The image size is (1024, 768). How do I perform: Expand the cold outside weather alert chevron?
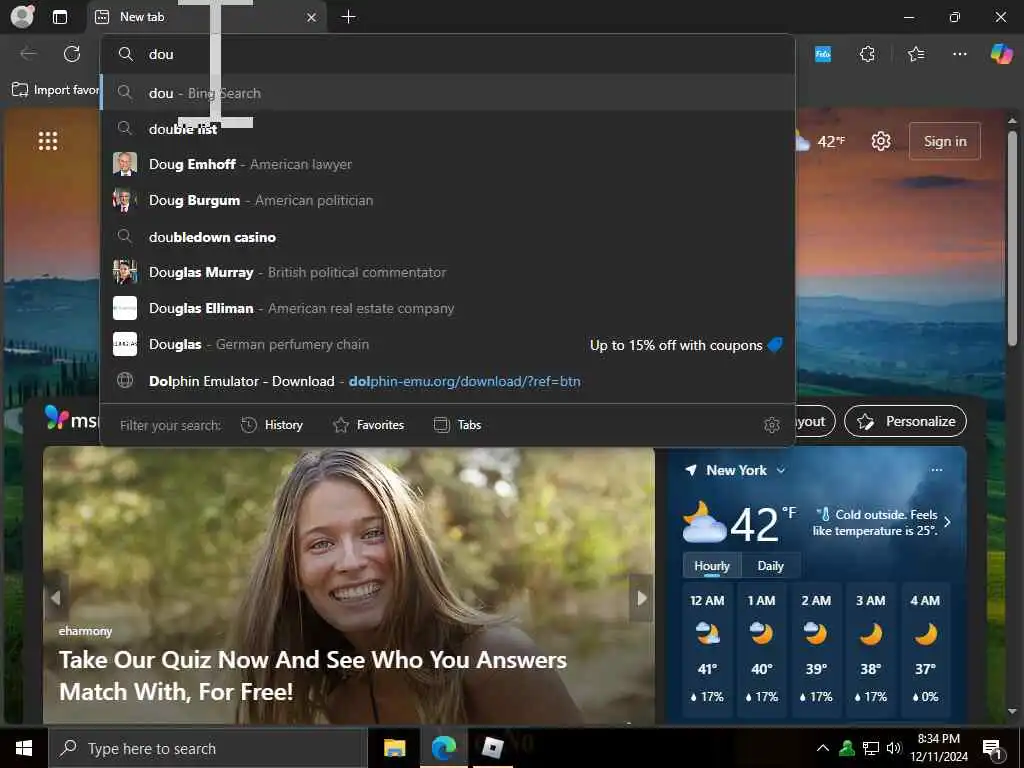pos(948,522)
